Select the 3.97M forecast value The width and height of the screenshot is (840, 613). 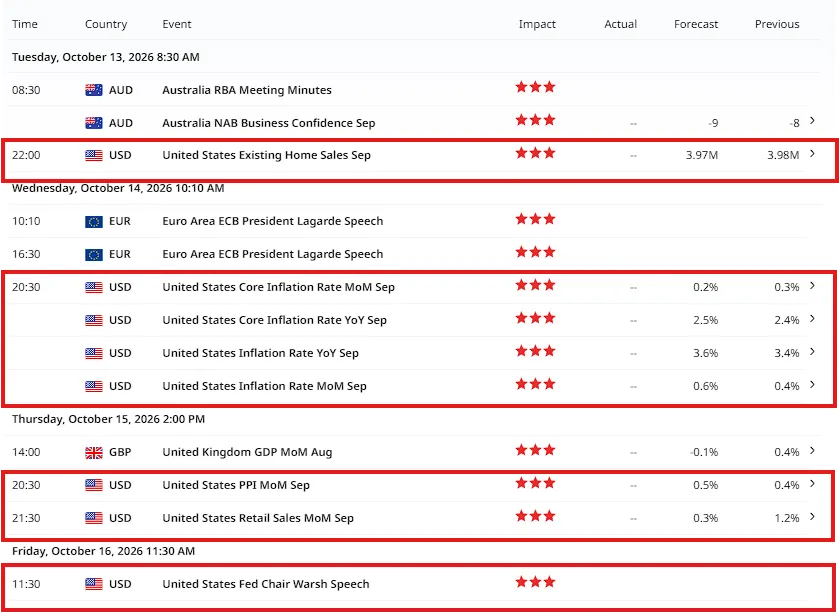coord(702,155)
